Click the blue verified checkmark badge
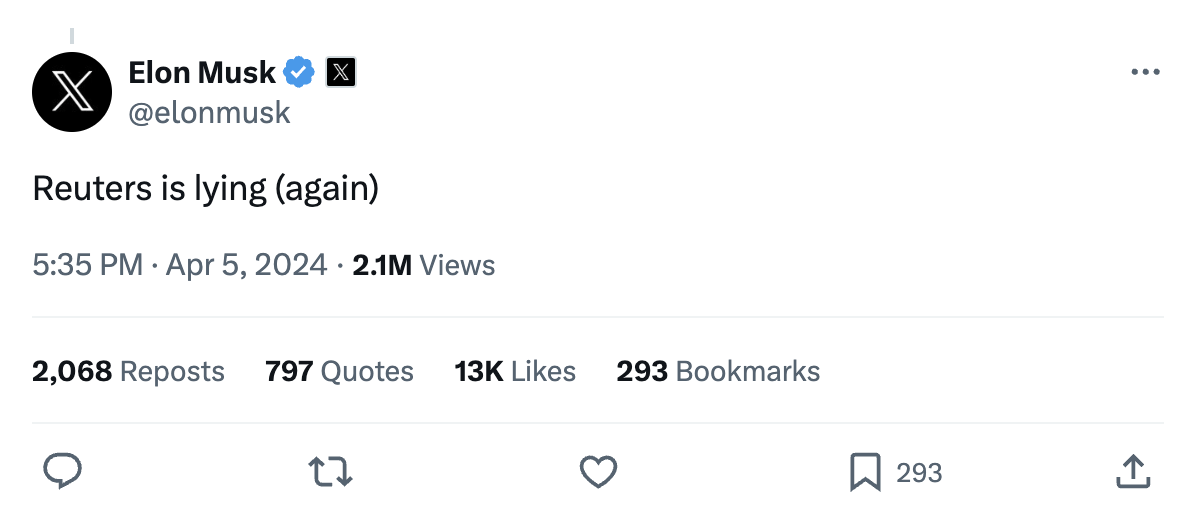Image resolution: width=1196 pixels, height=512 pixels. (x=299, y=72)
